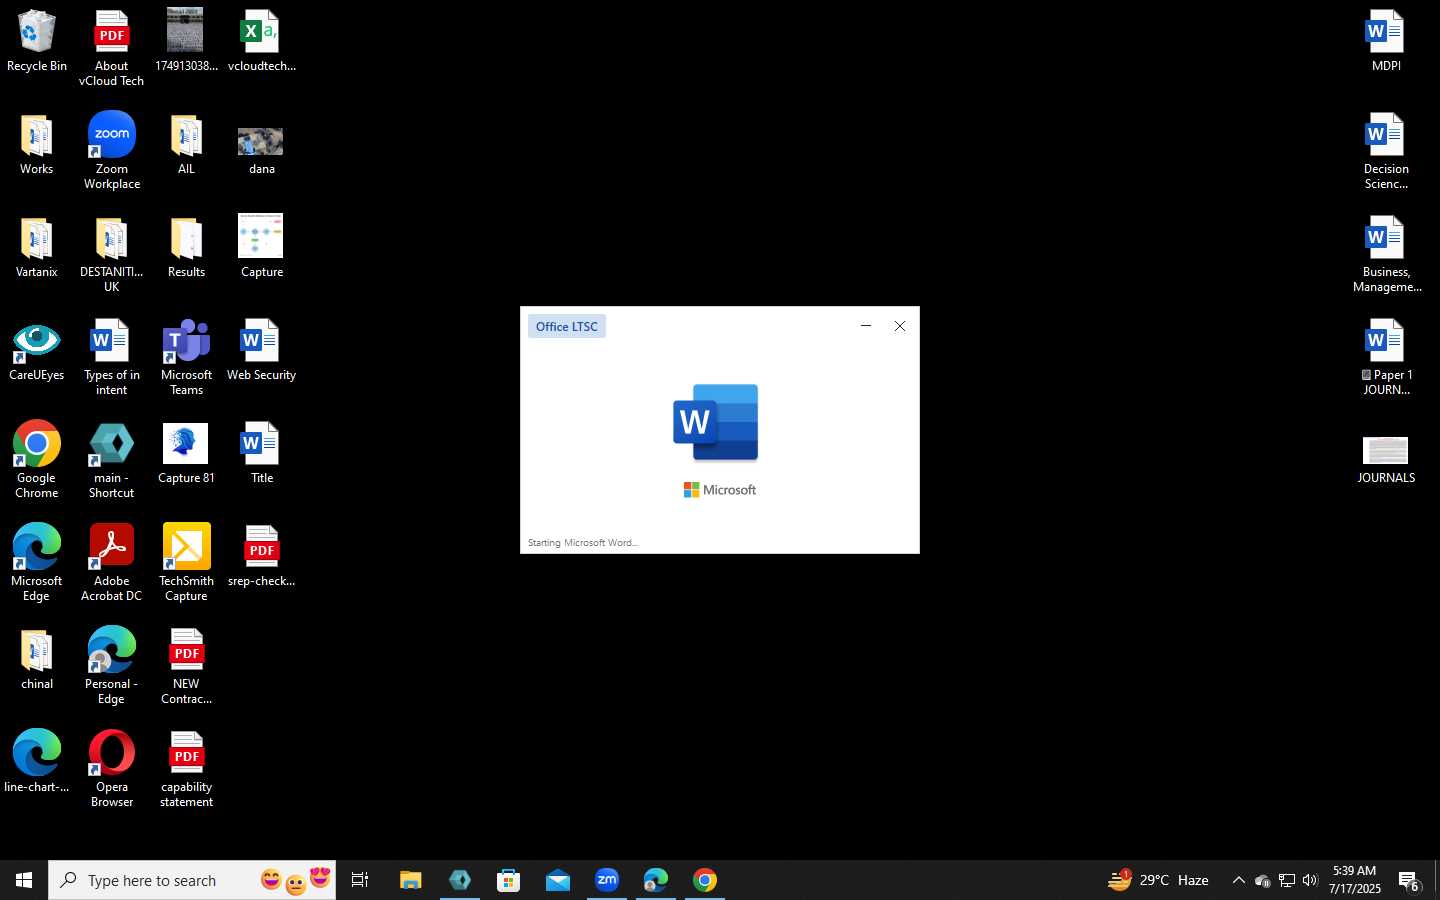Select the Business, Manageme Word document
The image size is (1440, 900).
[1386, 255]
